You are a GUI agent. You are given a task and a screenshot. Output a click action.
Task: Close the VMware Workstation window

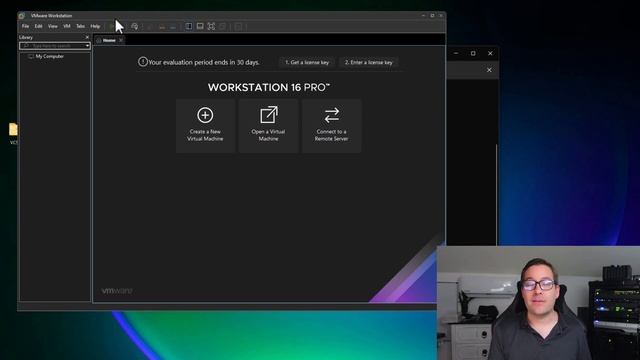click(441, 16)
